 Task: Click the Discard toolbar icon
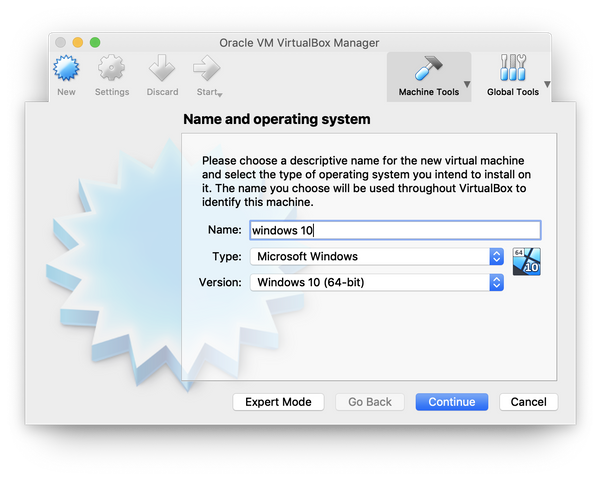point(161,71)
